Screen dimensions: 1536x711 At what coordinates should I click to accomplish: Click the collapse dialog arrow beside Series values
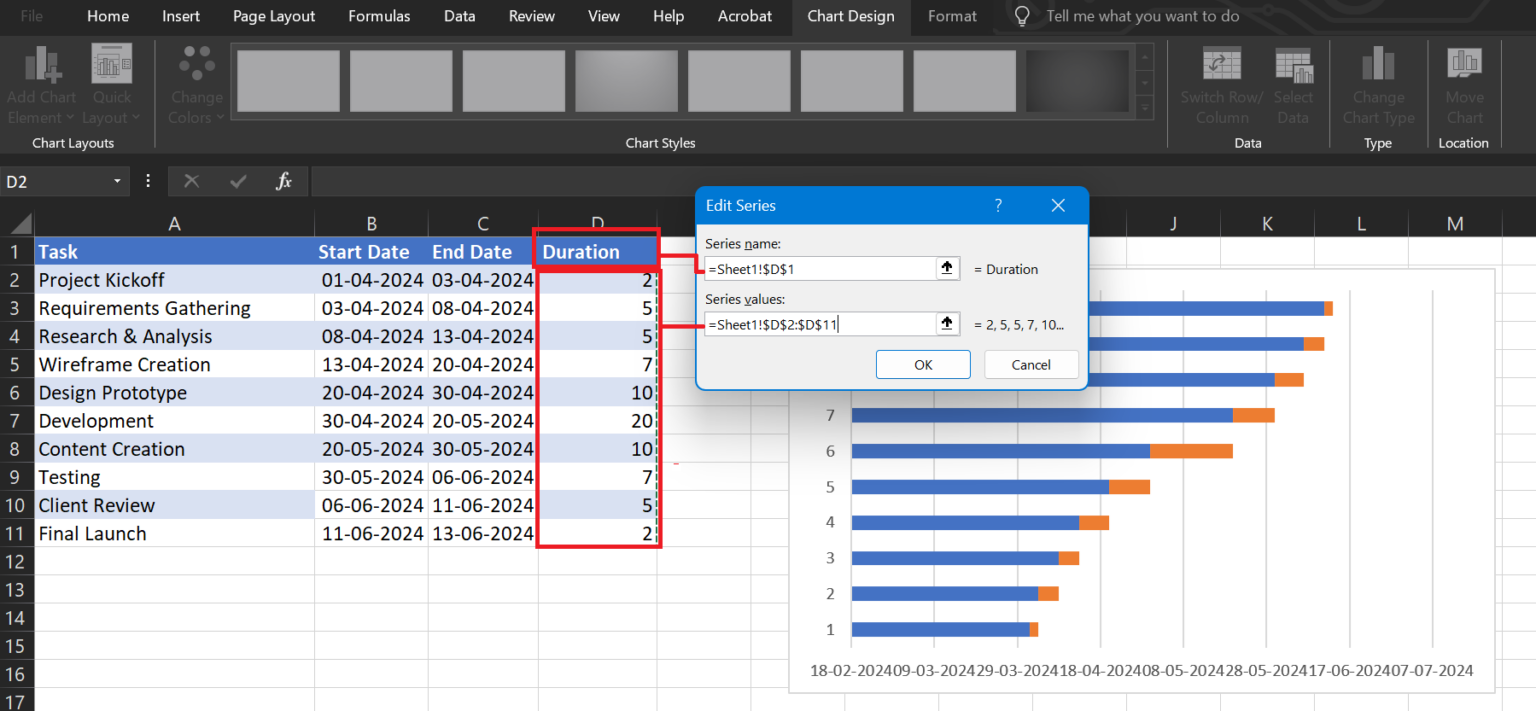pyautogui.click(x=947, y=323)
